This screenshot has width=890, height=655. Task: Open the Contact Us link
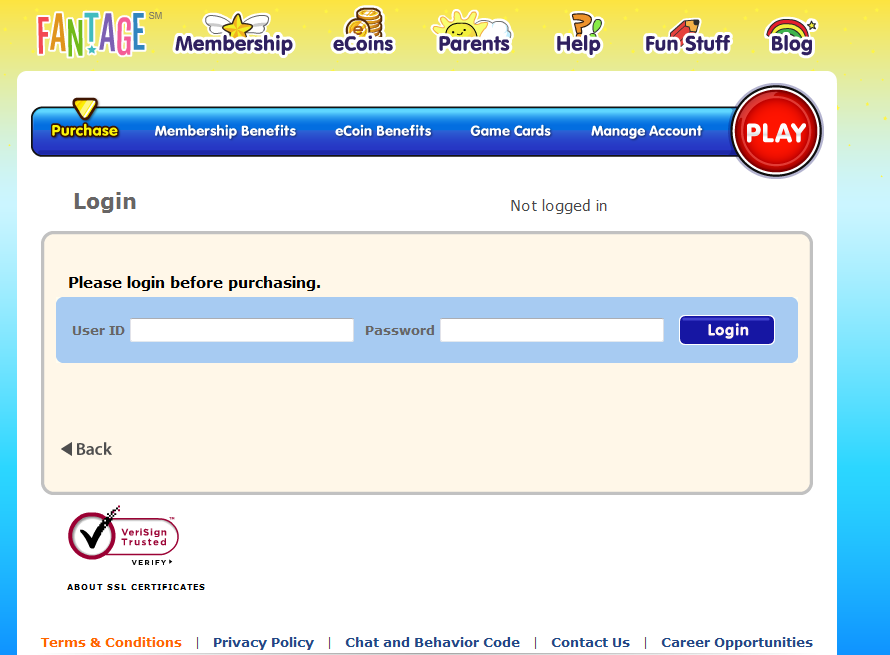(590, 643)
